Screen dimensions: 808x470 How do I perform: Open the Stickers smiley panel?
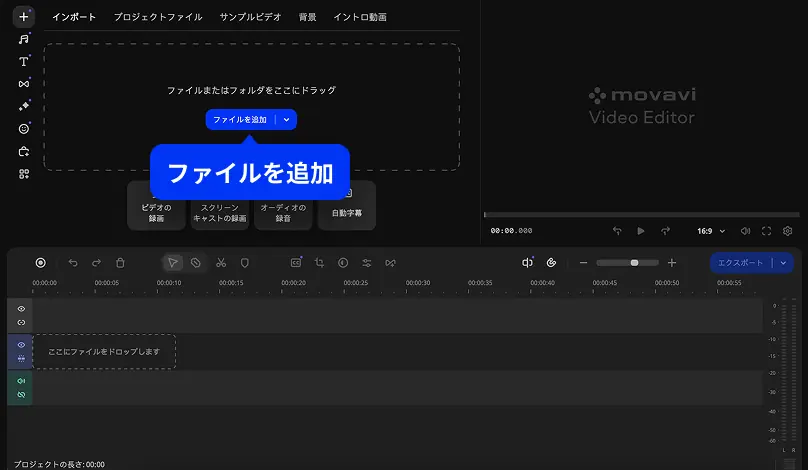click(x=24, y=129)
